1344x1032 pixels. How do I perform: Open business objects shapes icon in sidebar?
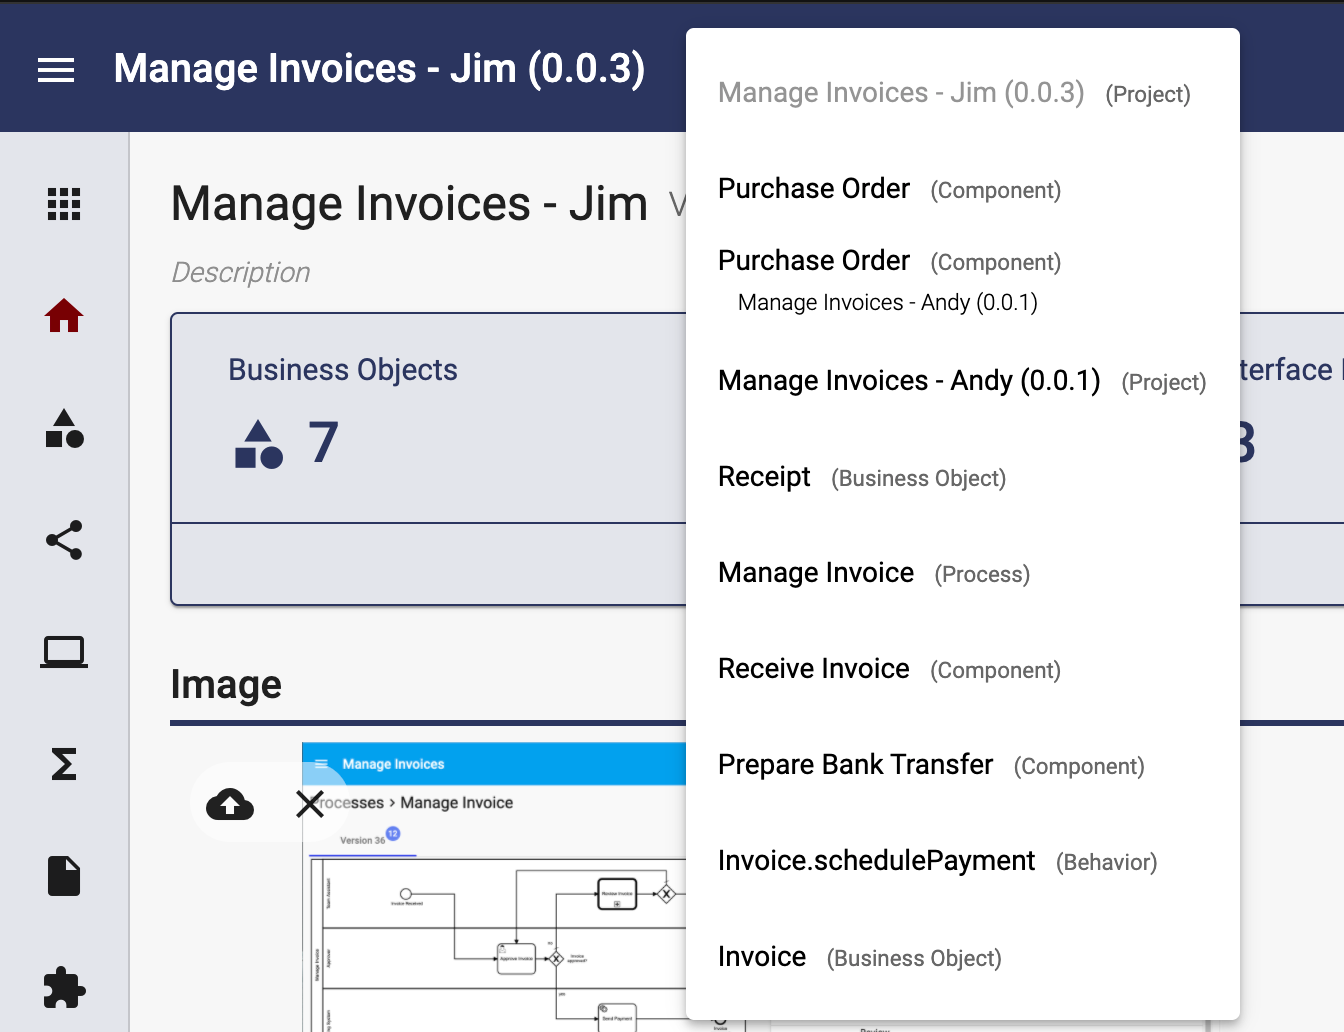pyautogui.click(x=64, y=428)
